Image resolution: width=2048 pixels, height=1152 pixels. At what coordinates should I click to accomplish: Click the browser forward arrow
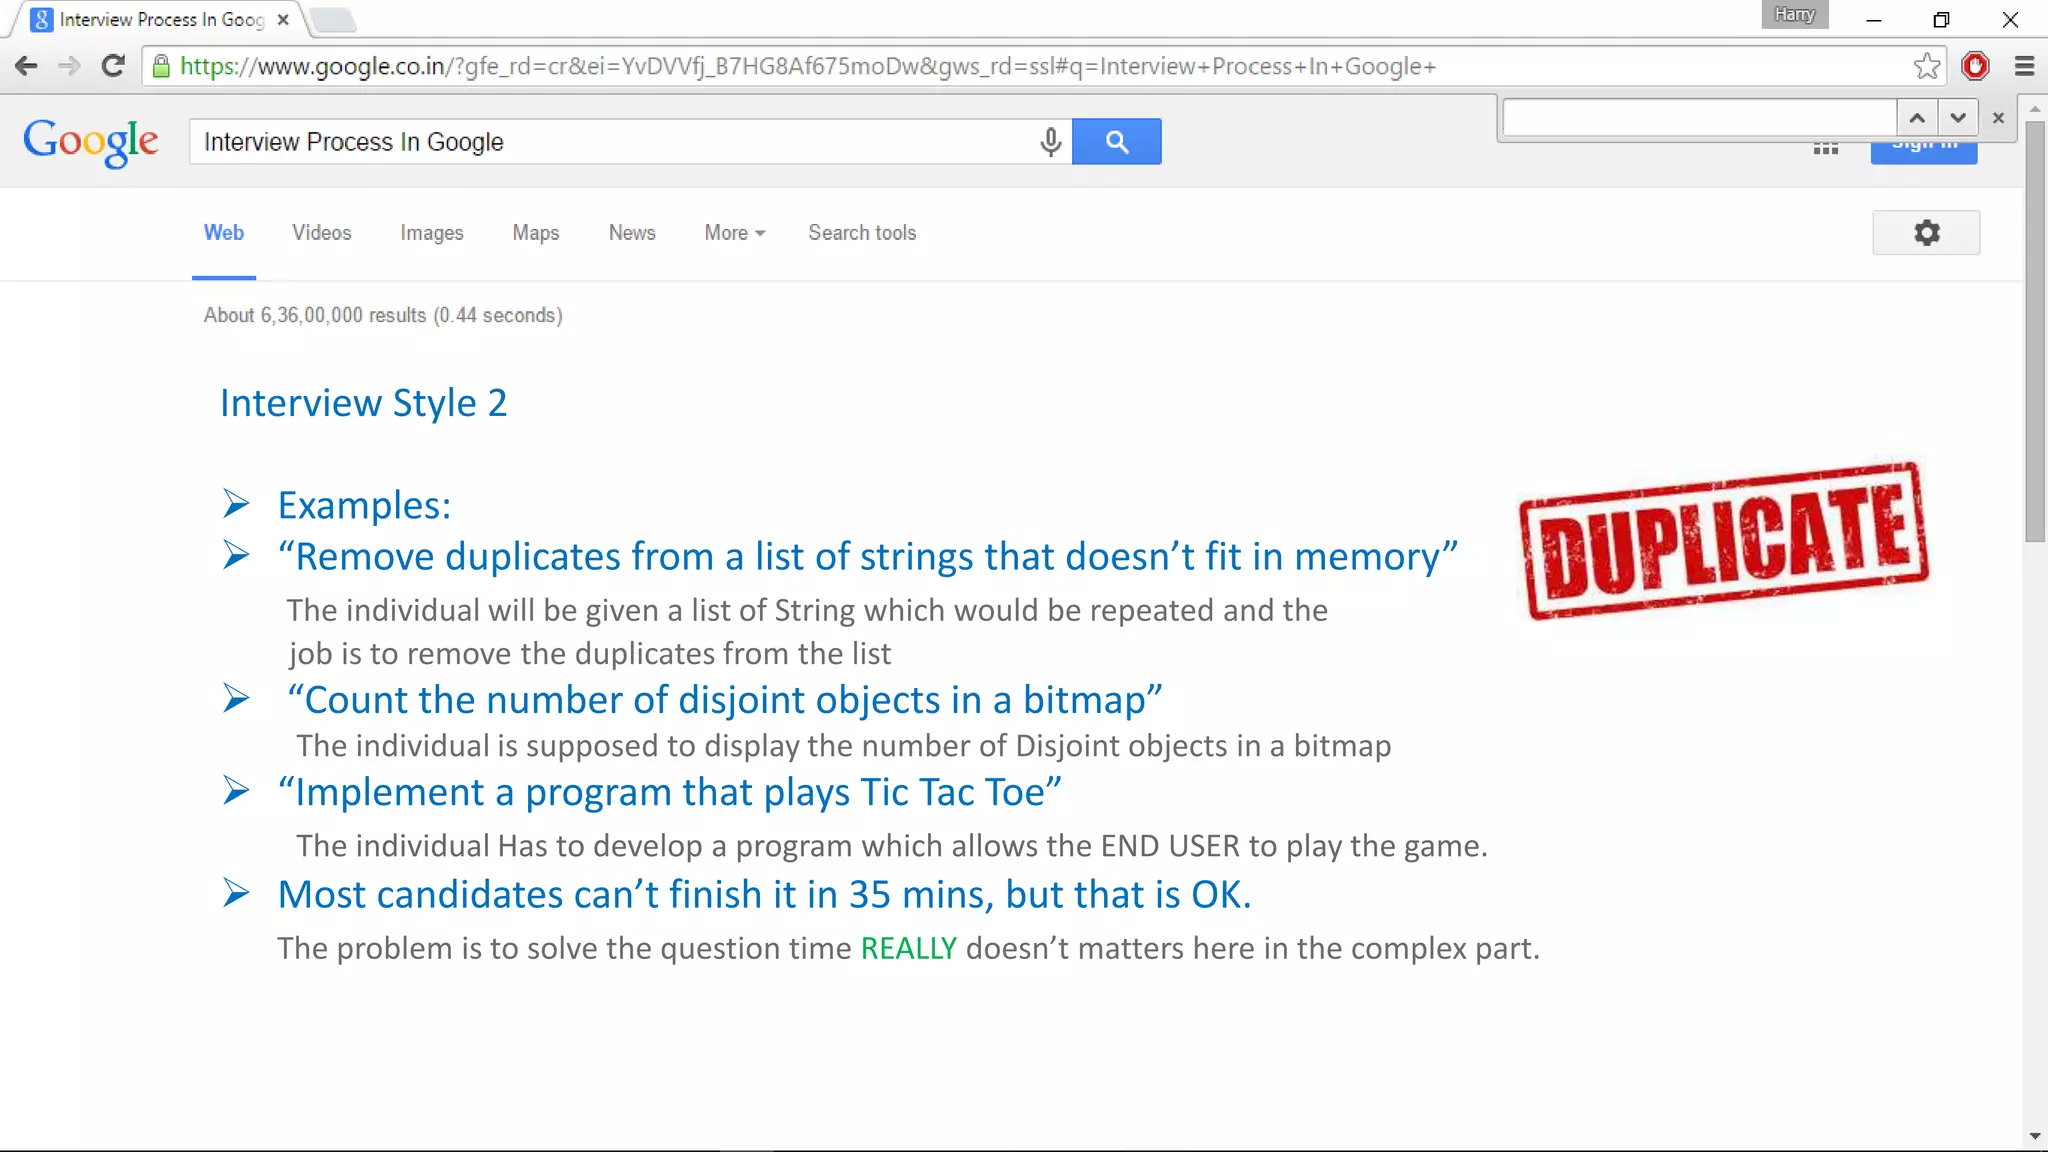69,66
